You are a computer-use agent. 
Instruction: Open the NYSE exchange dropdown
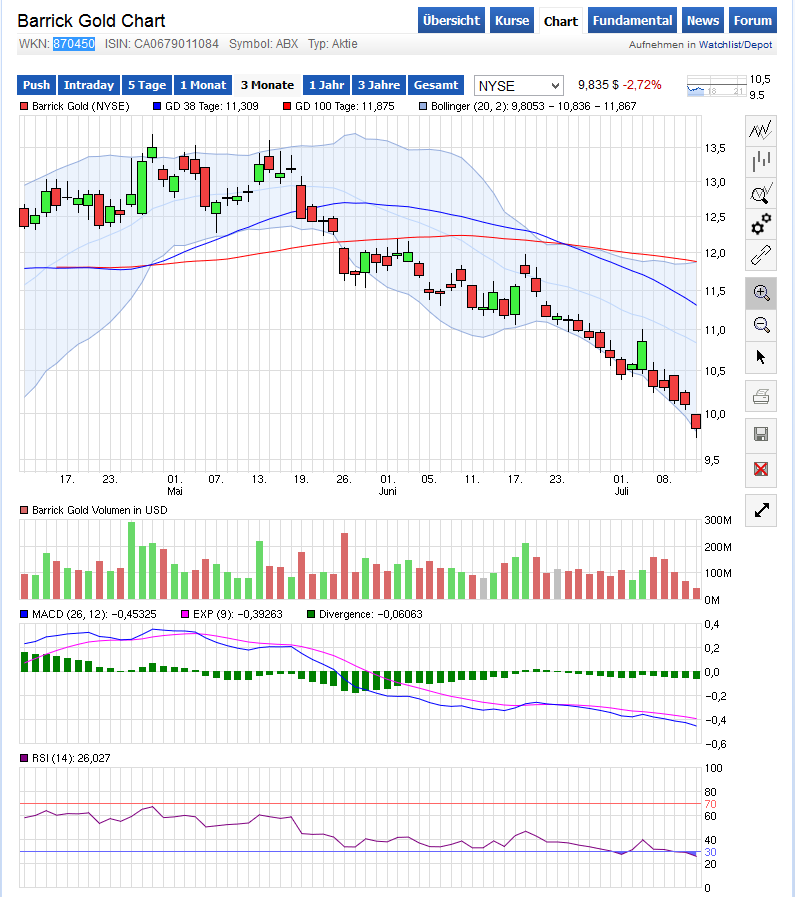click(519, 86)
